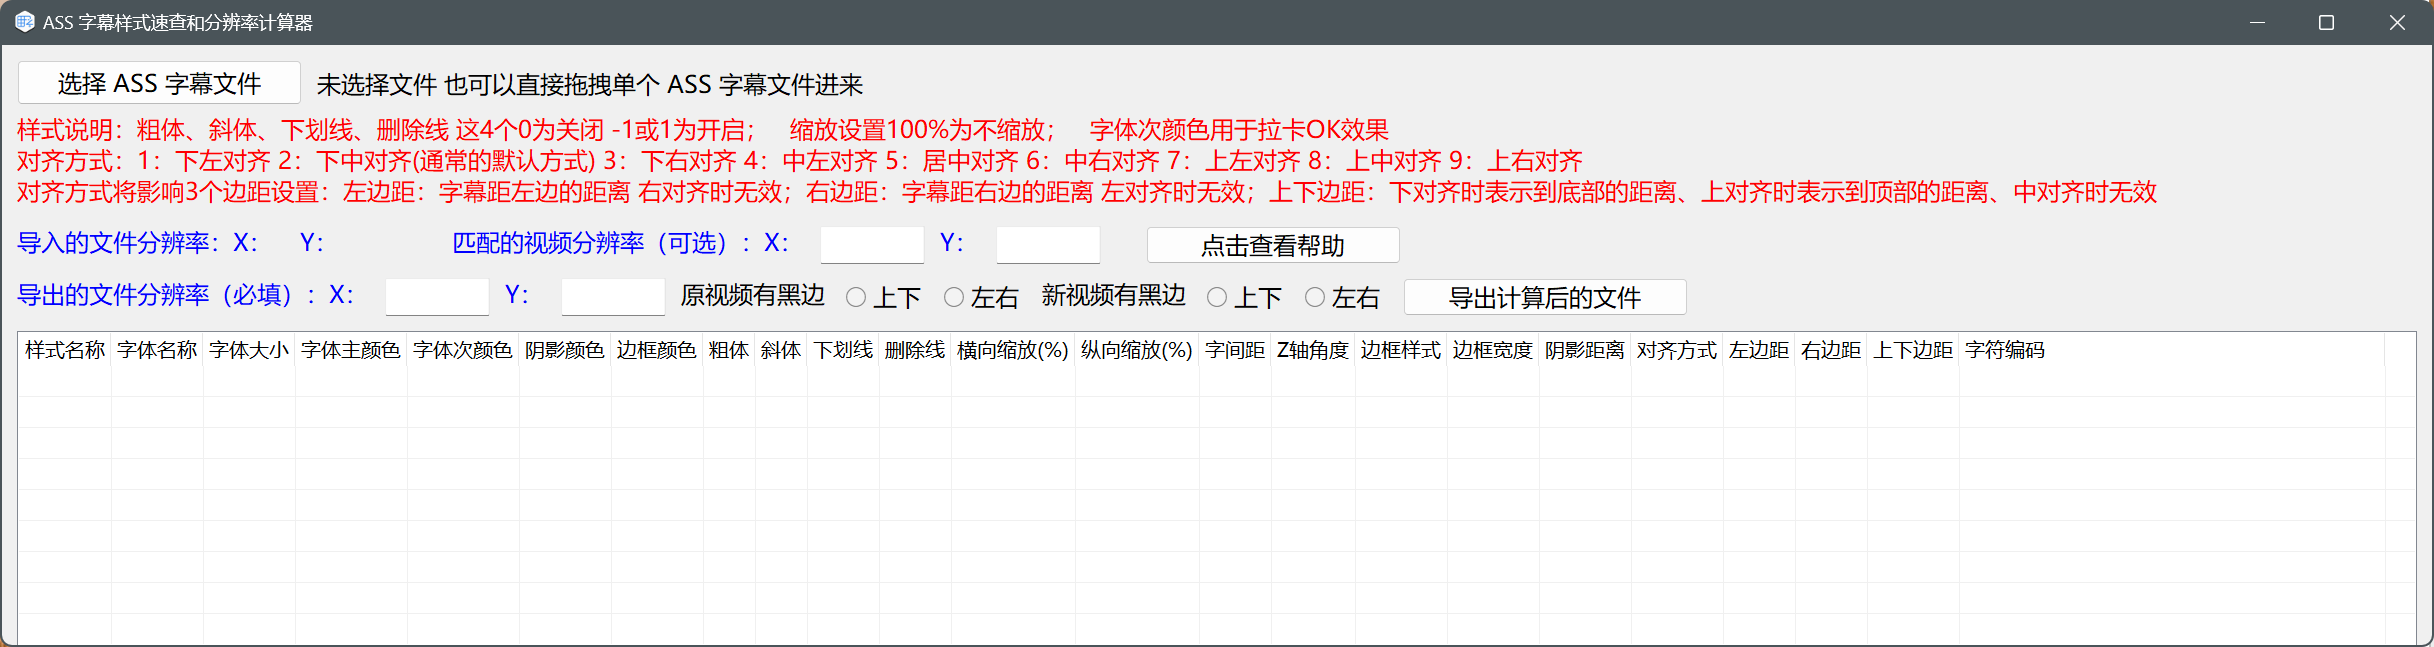Click the 字体次颜色 column header
The image size is (2434, 647).
[463, 350]
